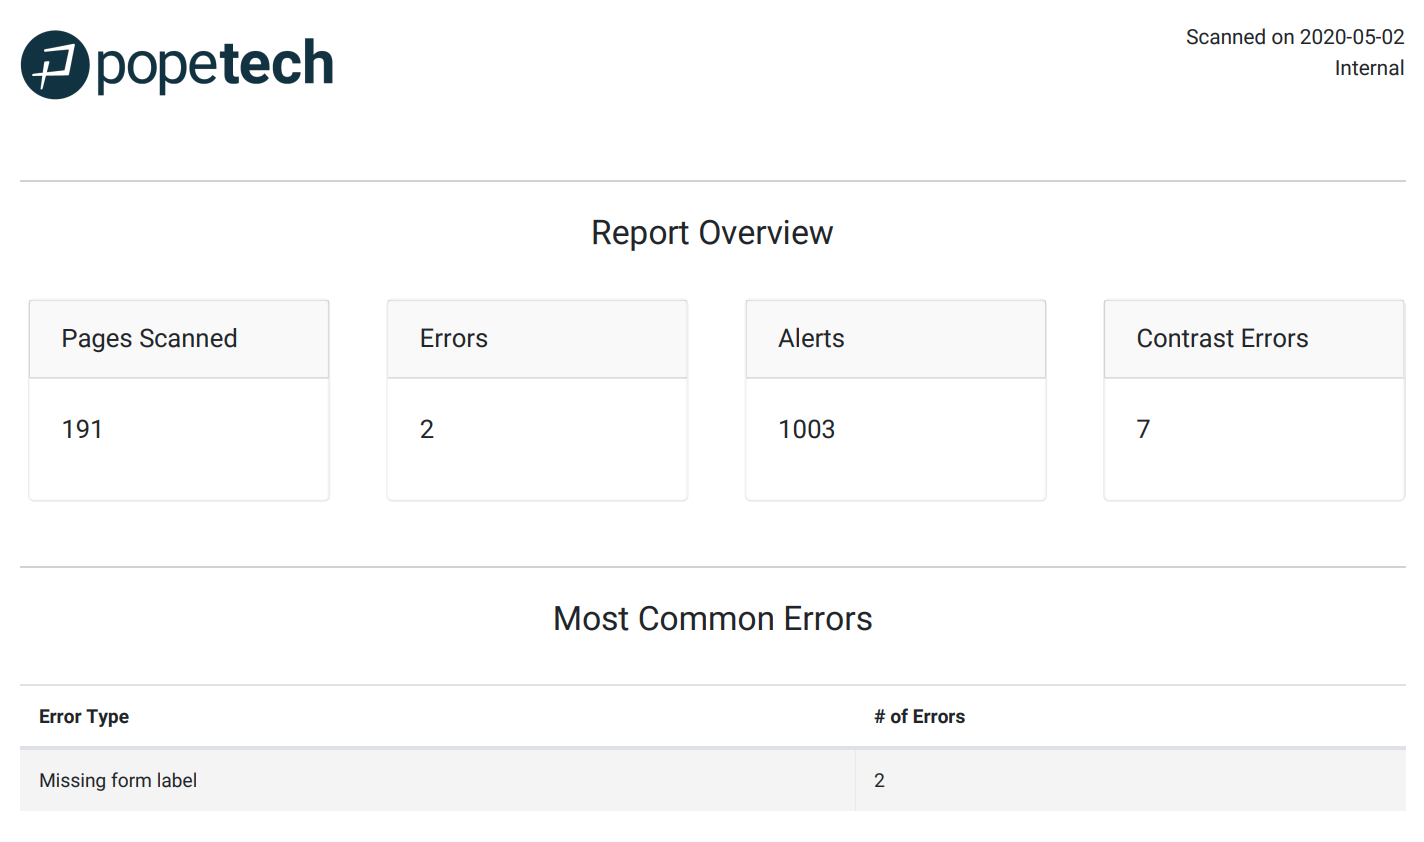The height and width of the screenshot is (842, 1424).
Task: Switch to the Report Overview heading
Action: pos(712,232)
